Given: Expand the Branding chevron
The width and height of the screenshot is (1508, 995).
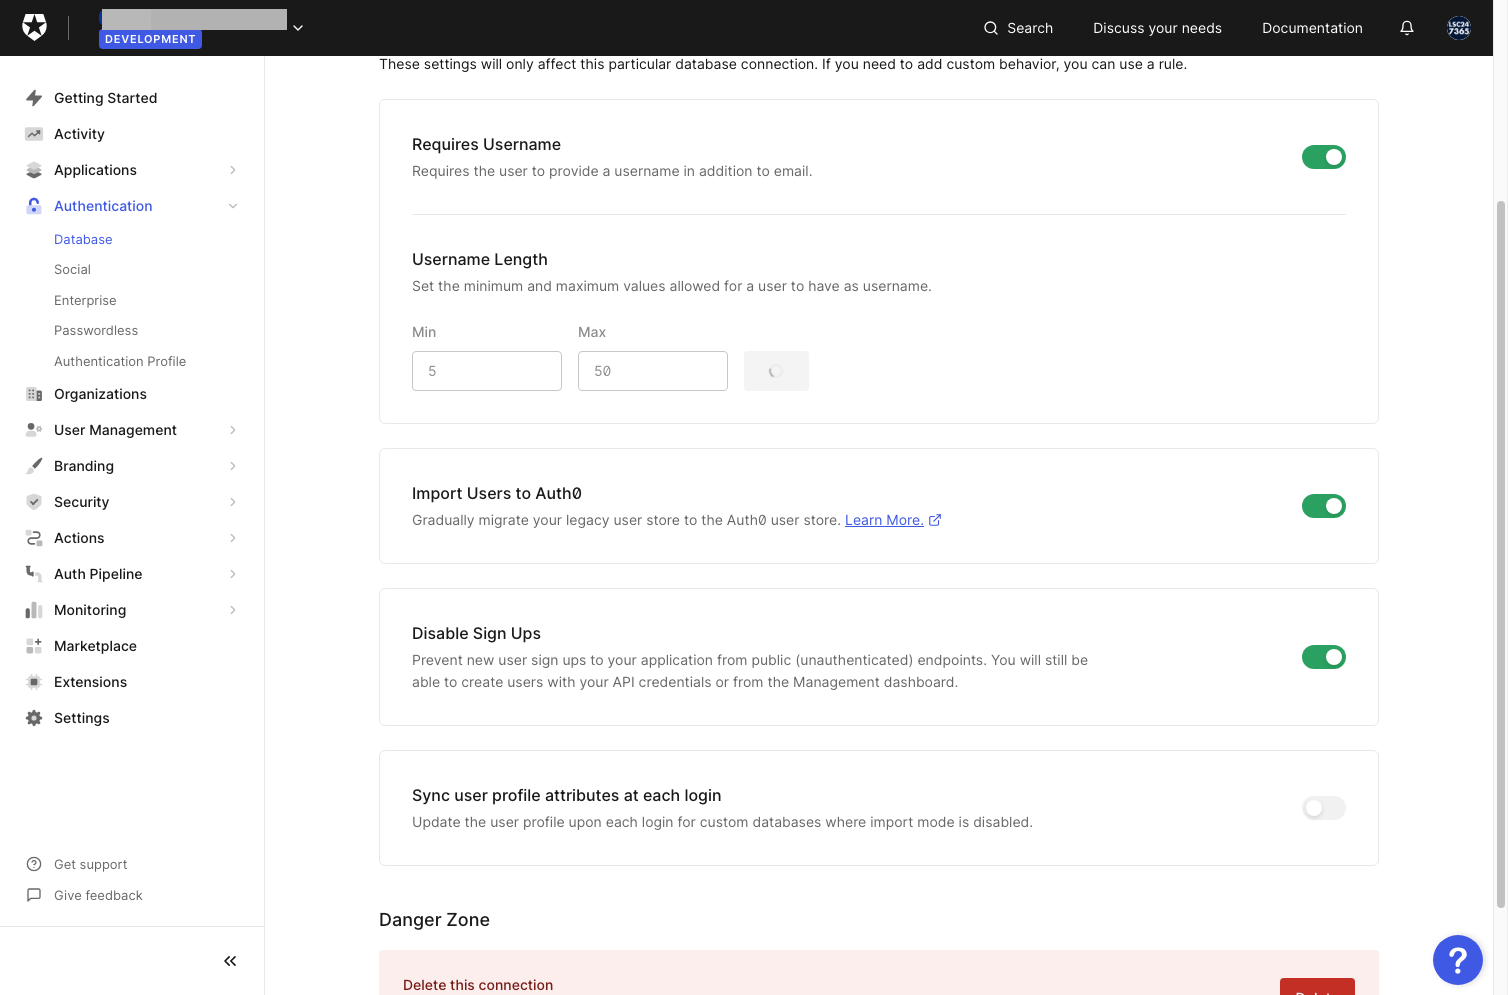Looking at the screenshot, I should click(x=233, y=466).
